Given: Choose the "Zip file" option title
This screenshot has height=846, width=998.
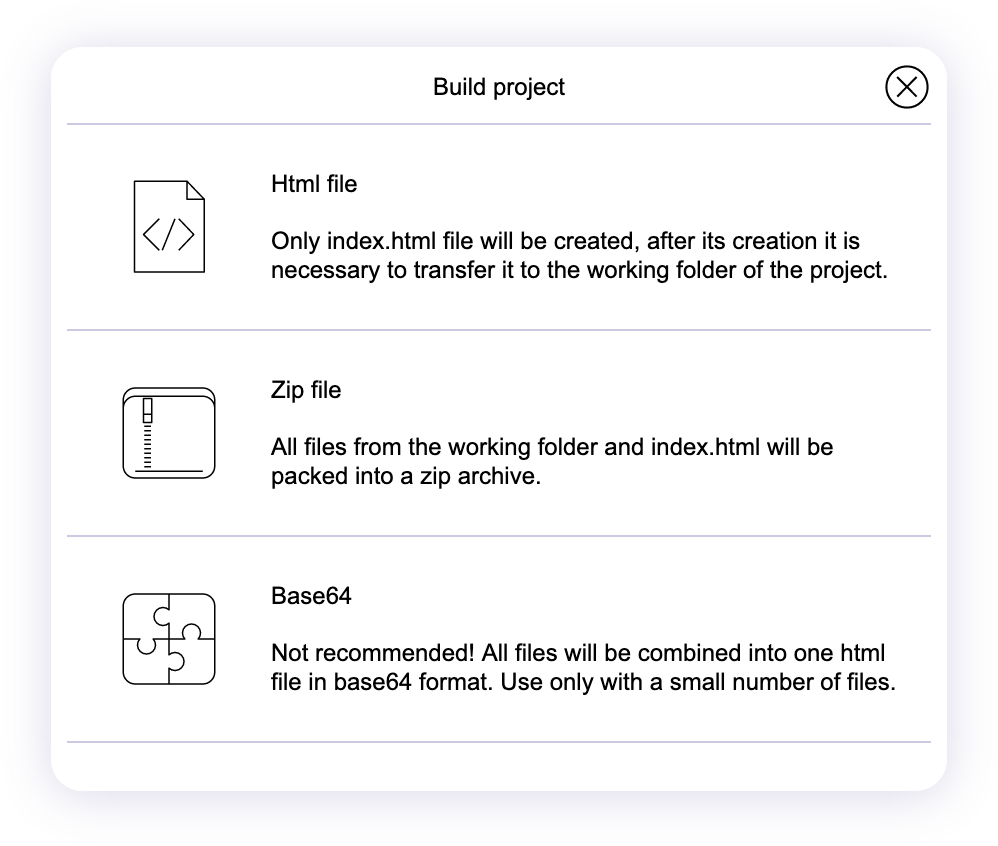Looking at the screenshot, I should [x=306, y=390].
